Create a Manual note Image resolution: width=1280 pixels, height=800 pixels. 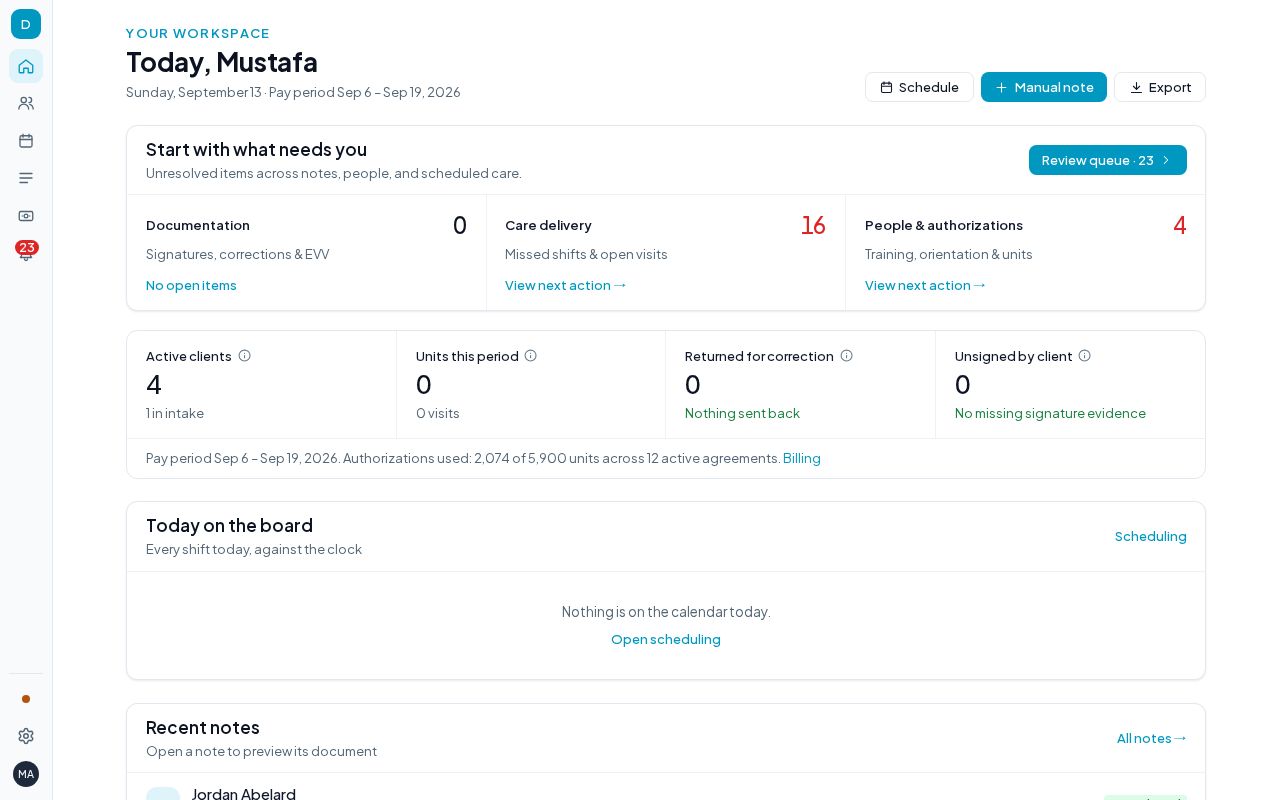1044,87
